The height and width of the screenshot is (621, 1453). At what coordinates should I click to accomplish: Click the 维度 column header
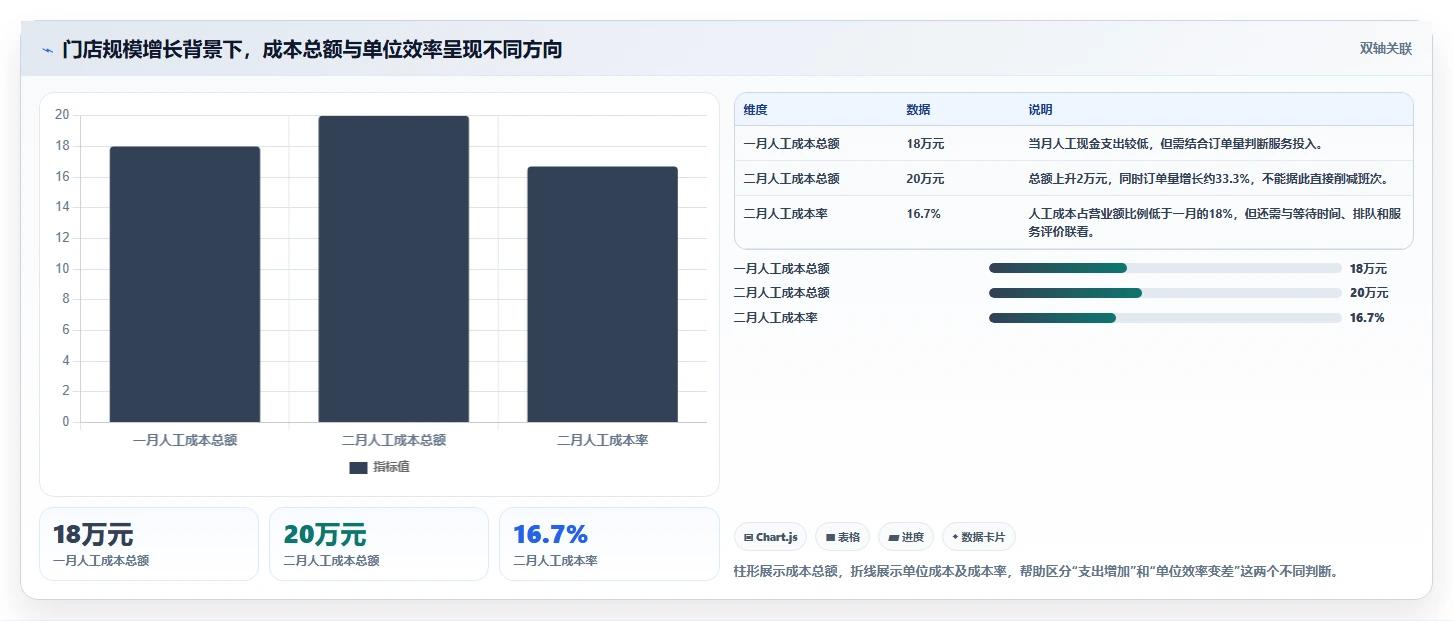coord(756,110)
